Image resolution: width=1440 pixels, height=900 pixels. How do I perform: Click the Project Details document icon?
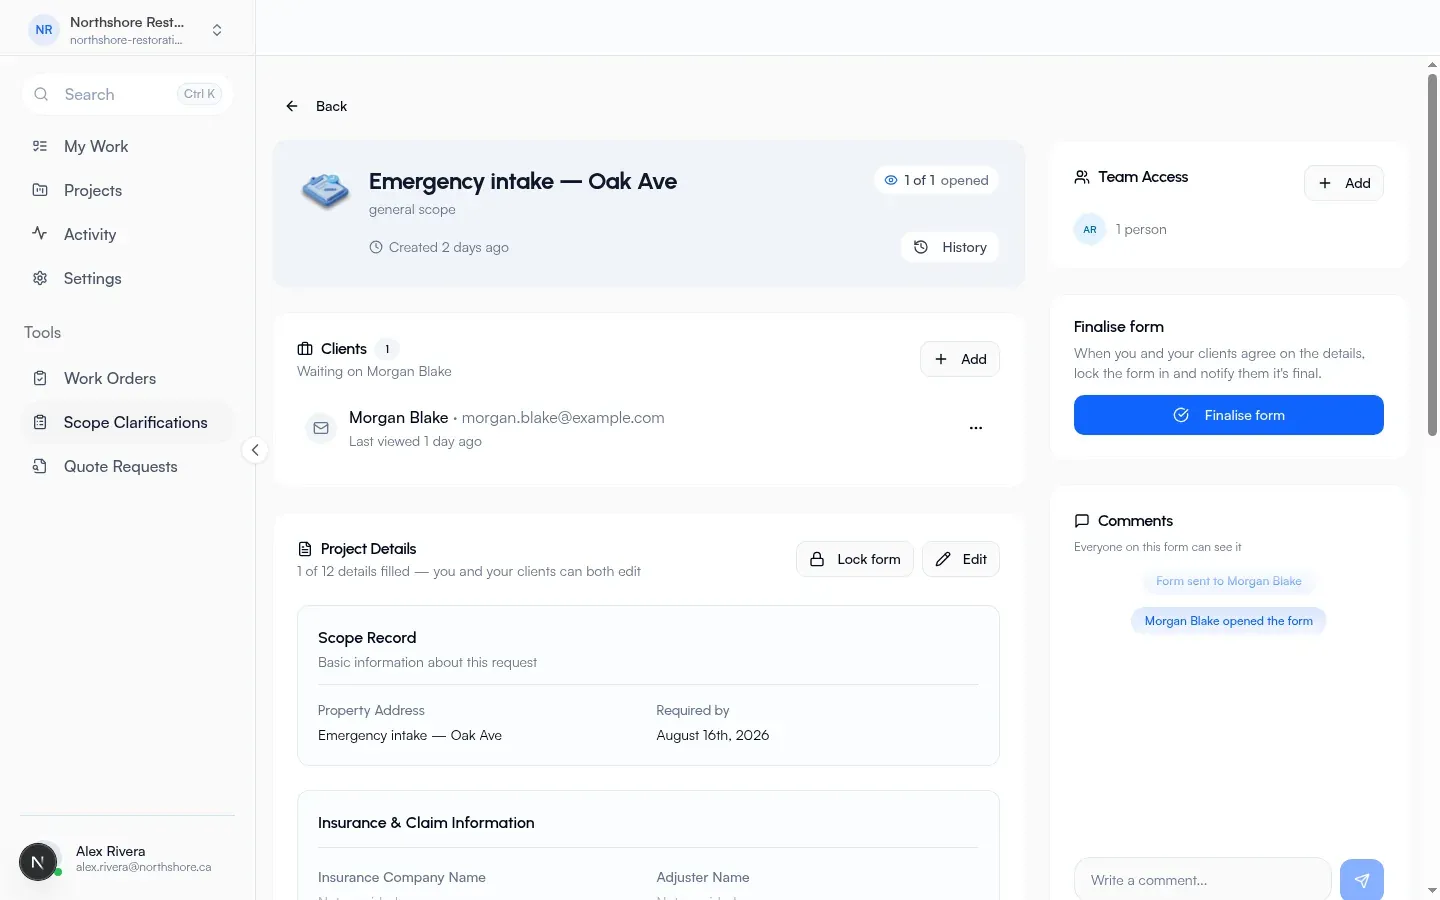(x=305, y=549)
